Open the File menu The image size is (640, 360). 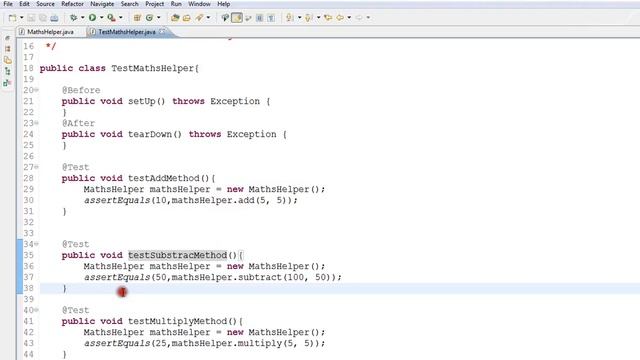pyautogui.click(x=8, y=4)
